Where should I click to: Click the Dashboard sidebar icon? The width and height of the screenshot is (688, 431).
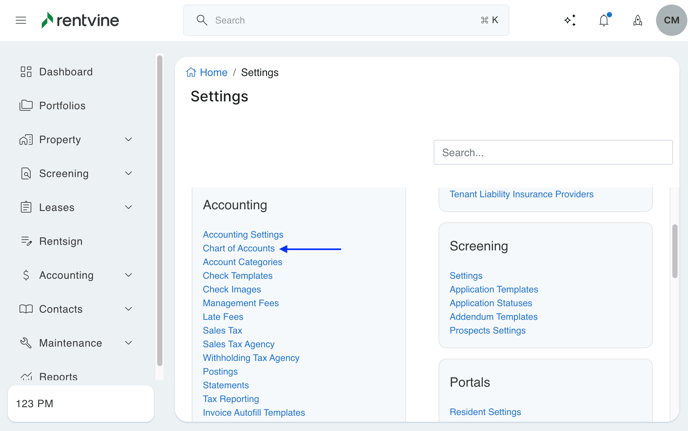26,72
